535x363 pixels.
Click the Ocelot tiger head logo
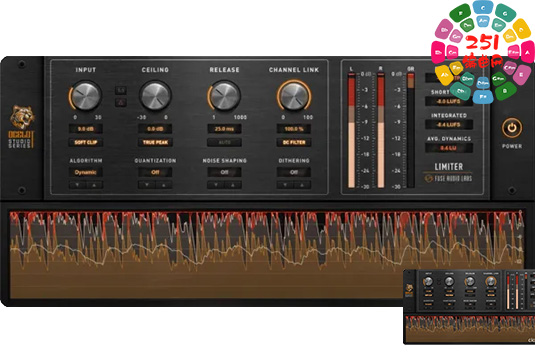point(22,117)
